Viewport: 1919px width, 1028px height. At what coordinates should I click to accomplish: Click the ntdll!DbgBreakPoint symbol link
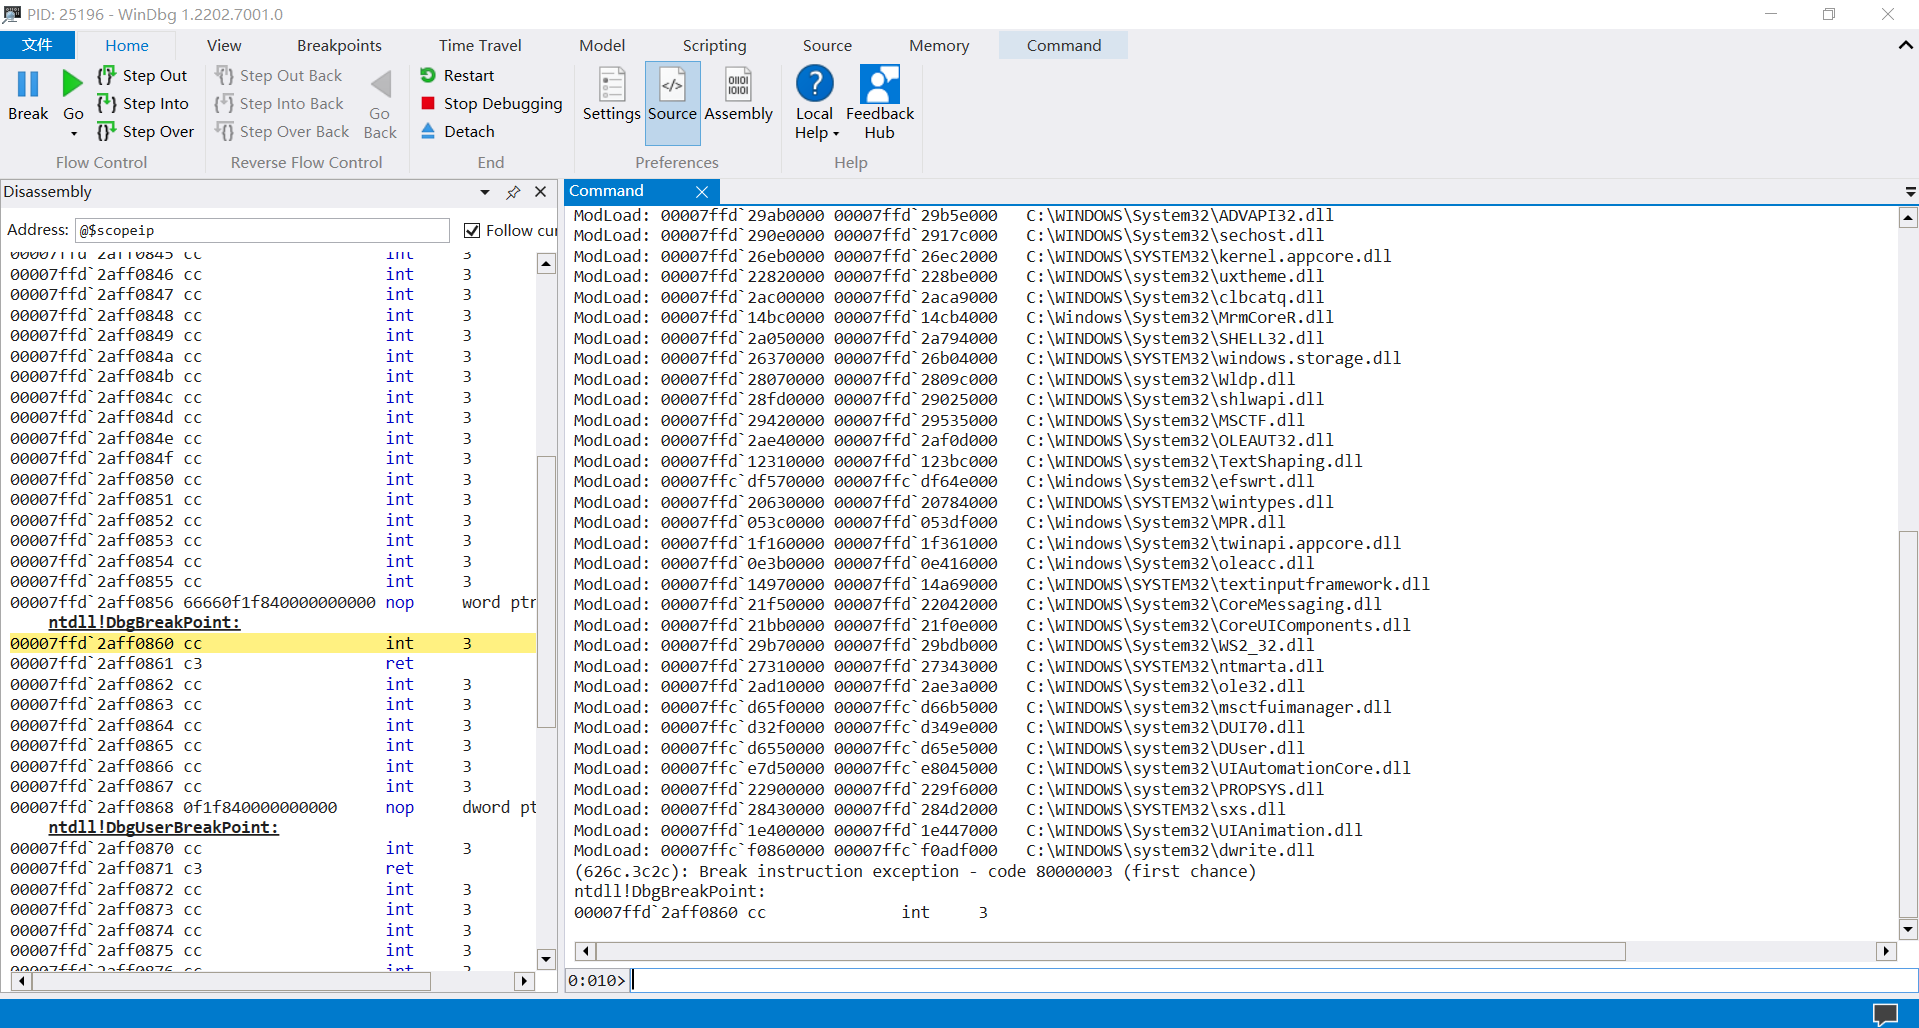144,622
